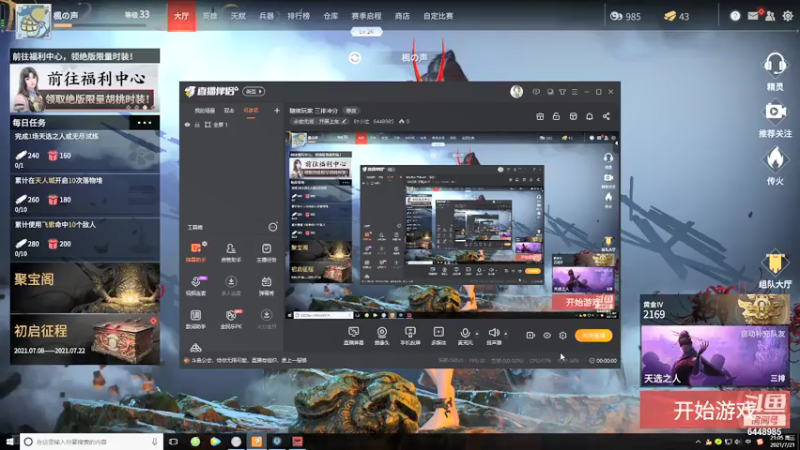Open the game mail envelope icon
This screenshot has height=450, width=800.
(753, 16)
